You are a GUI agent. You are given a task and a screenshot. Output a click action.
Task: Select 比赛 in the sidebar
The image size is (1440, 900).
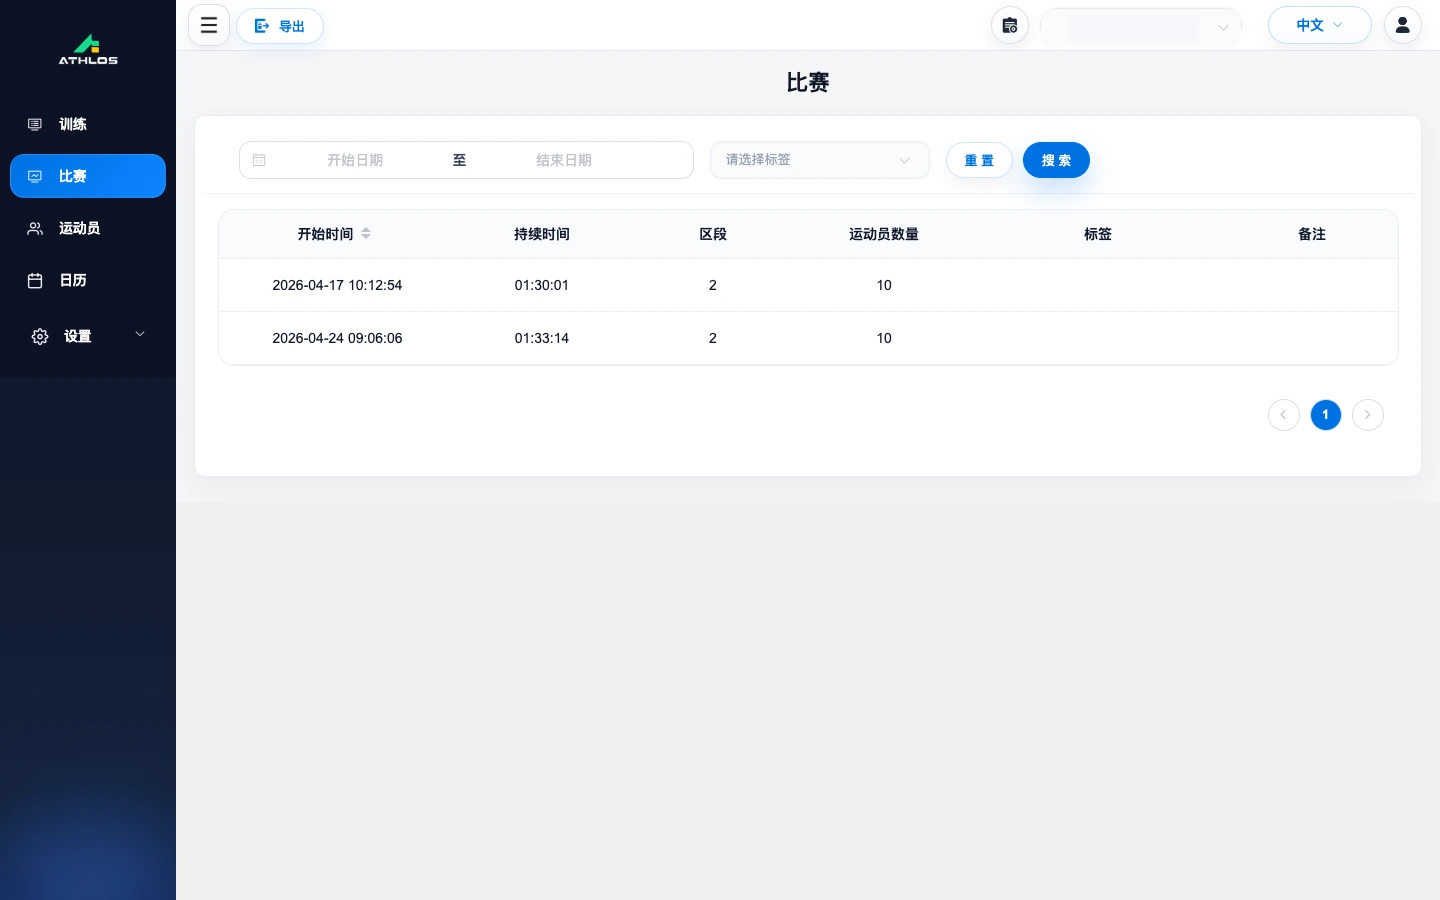(x=88, y=176)
